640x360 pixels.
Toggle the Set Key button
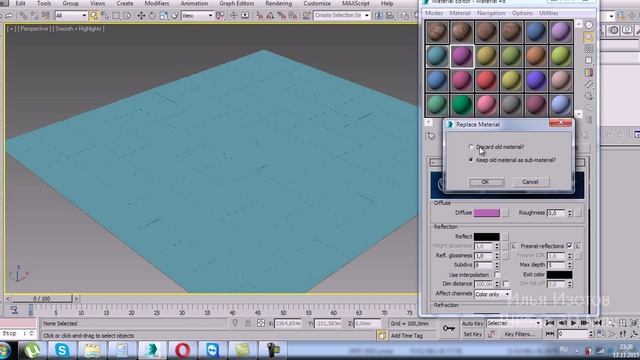click(x=472, y=334)
